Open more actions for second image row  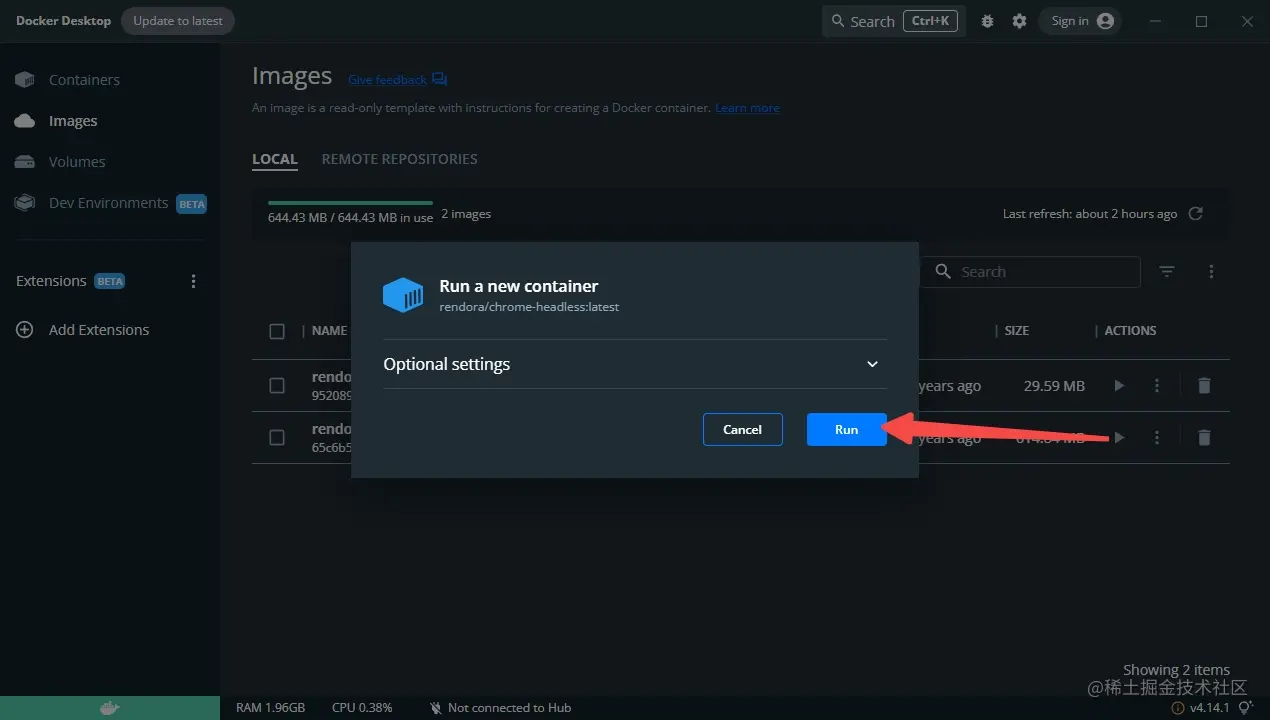(x=1157, y=438)
